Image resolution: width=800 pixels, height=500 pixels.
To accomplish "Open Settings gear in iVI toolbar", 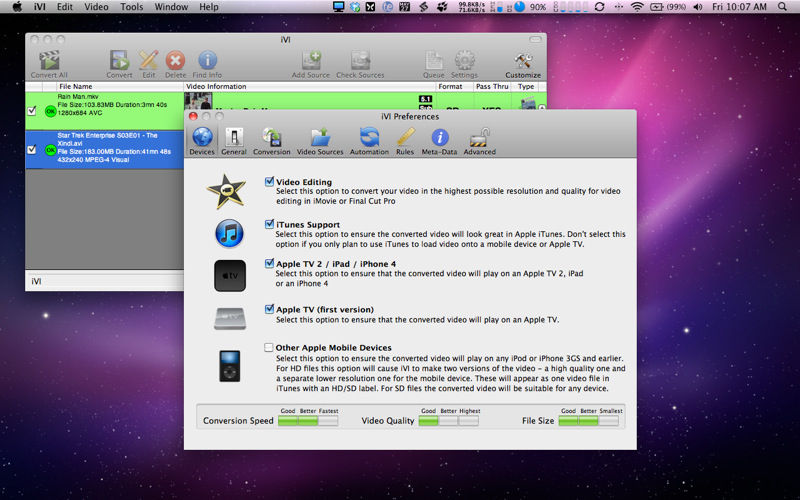I will coord(464,64).
